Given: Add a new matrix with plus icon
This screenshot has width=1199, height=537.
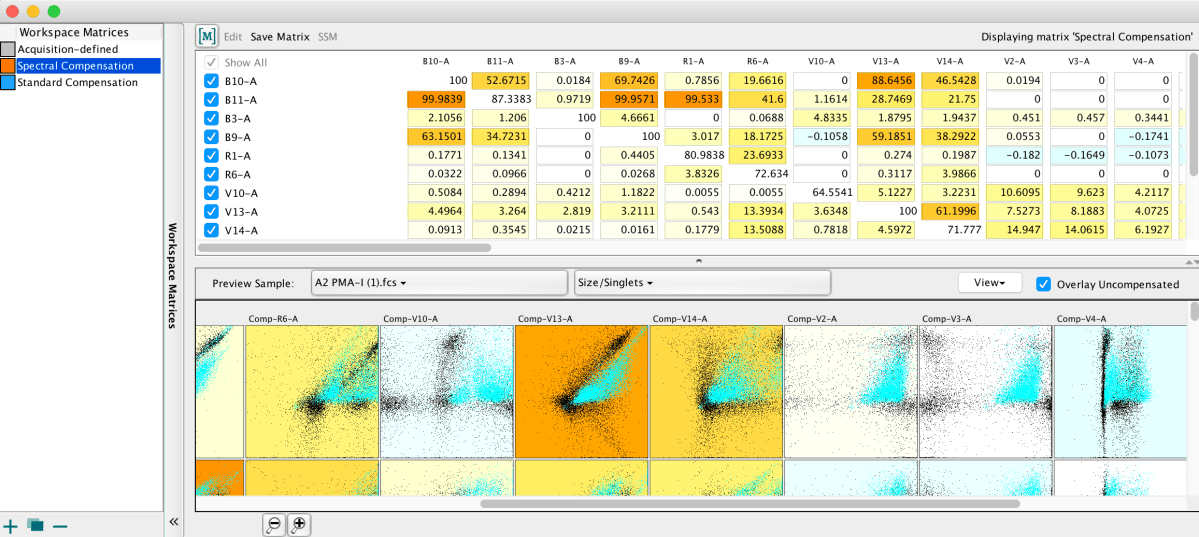Looking at the screenshot, I should [x=10, y=526].
